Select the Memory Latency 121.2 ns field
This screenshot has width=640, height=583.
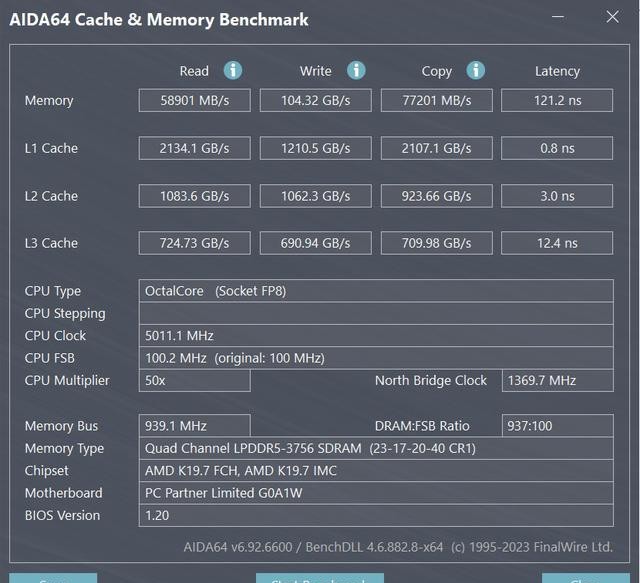pyautogui.click(x=557, y=100)
